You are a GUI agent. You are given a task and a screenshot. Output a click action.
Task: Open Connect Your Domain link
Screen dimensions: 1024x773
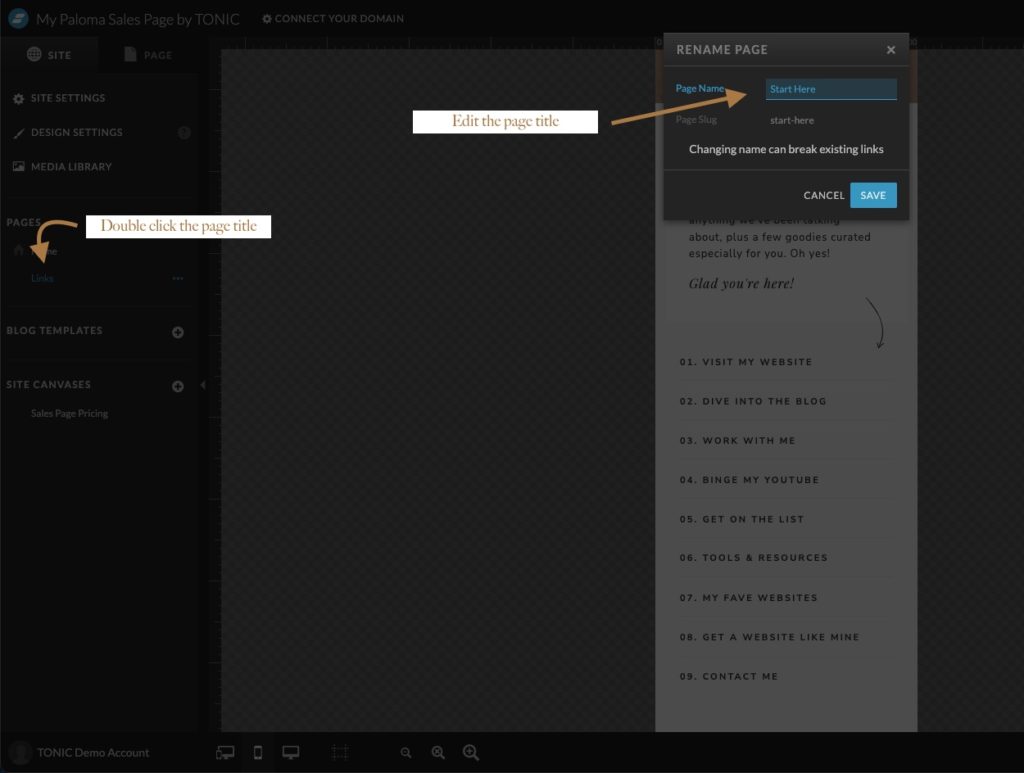click(x=333, y=18)
